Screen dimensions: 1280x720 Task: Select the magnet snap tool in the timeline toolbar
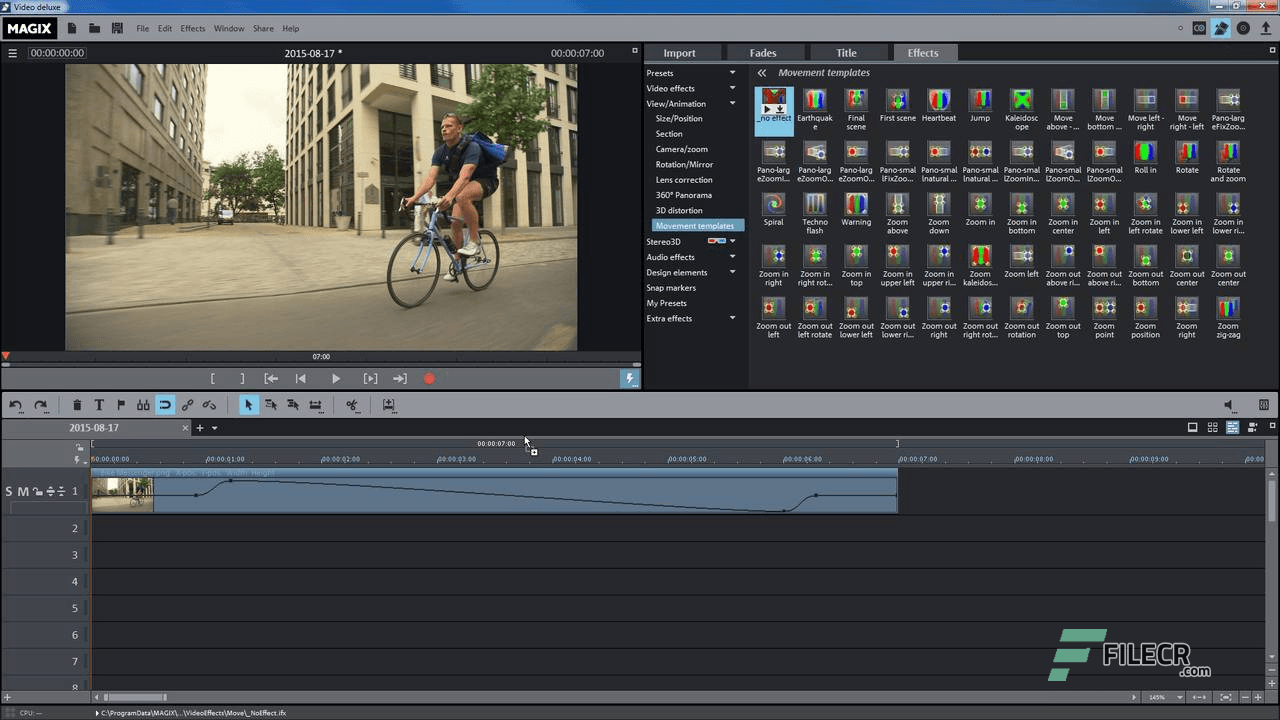pos(165,404)
